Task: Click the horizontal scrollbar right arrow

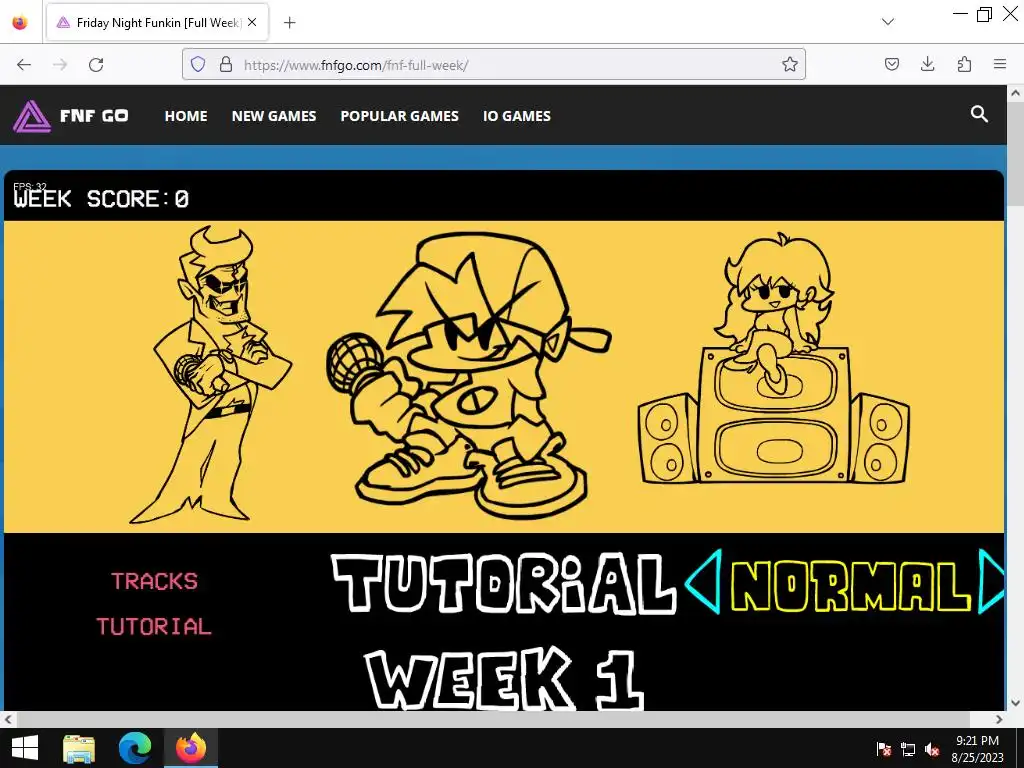Action: pos(999,719)
